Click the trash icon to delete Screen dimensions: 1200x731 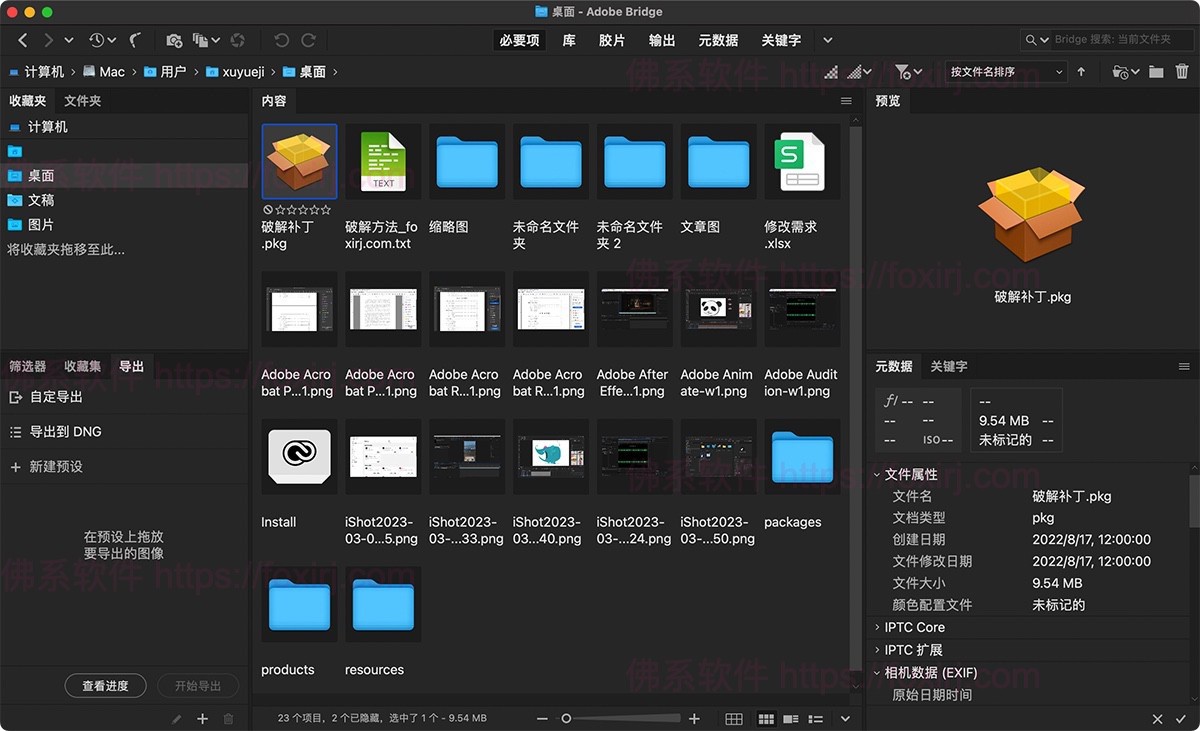point(1182,71)
